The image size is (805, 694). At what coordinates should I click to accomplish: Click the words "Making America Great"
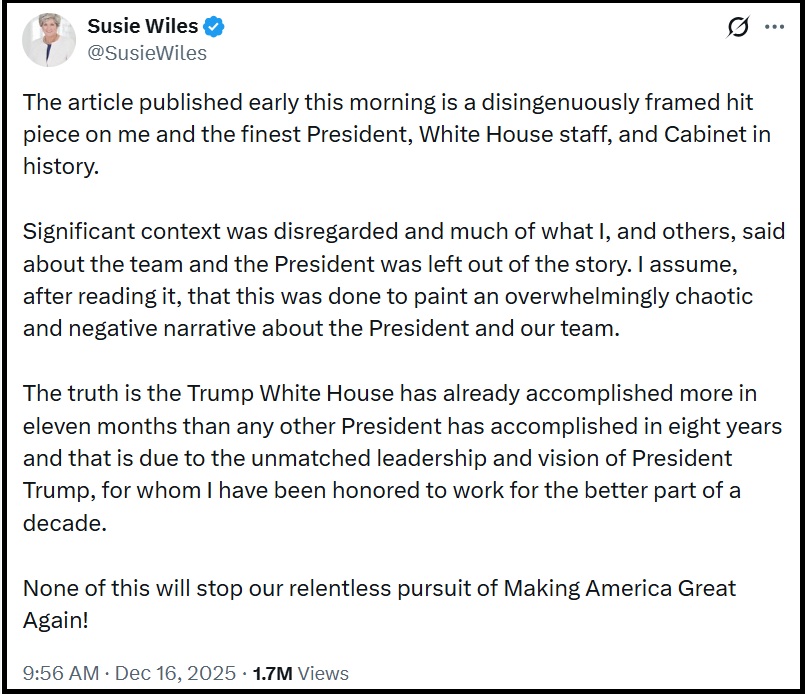[x=620, y=587]
